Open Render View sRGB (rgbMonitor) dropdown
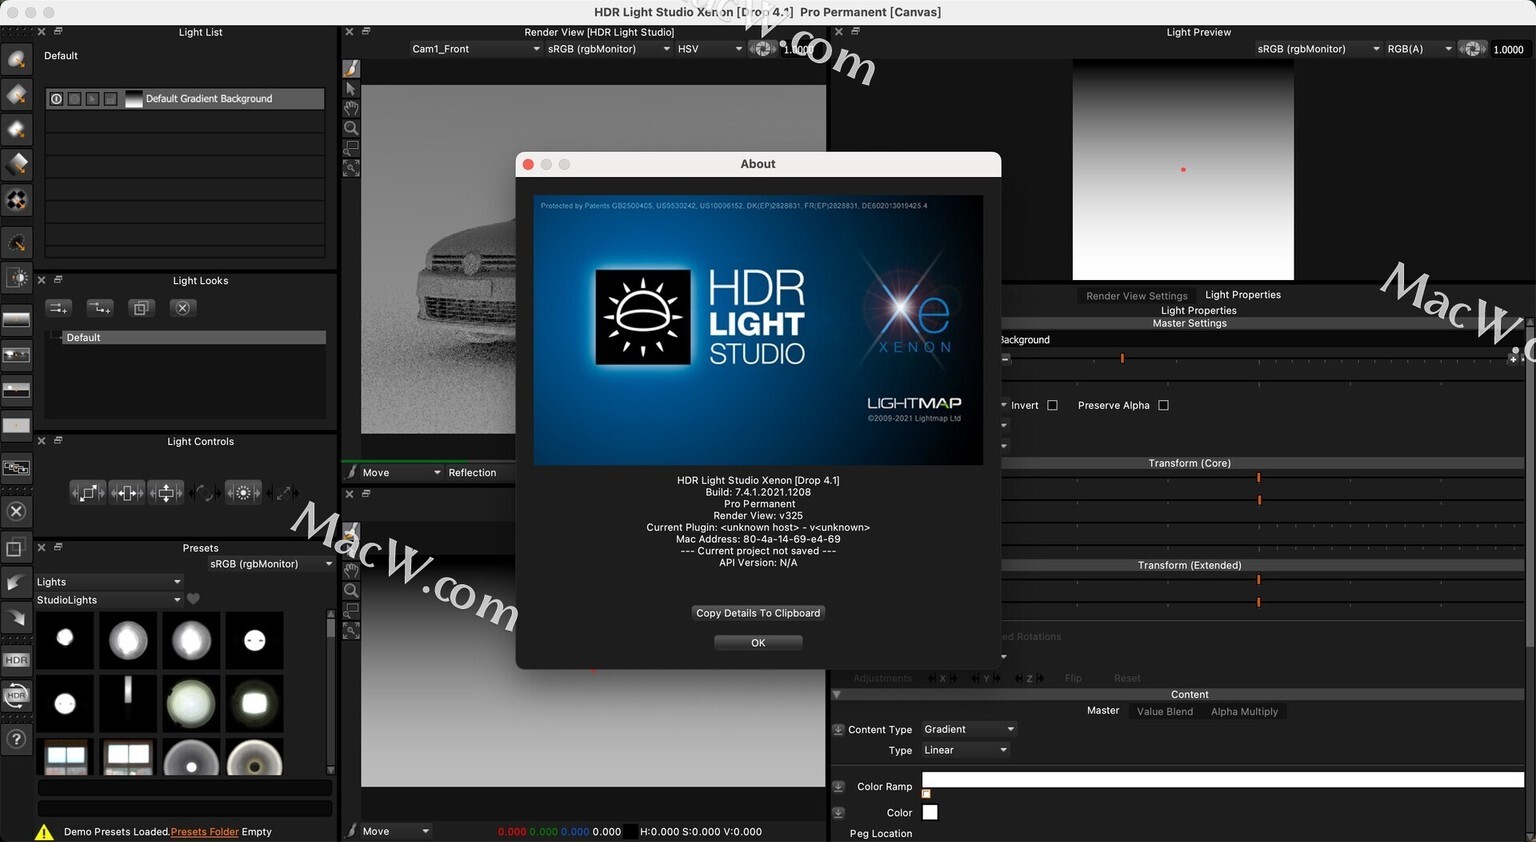1536x842 pixels. tap(608, 49)
